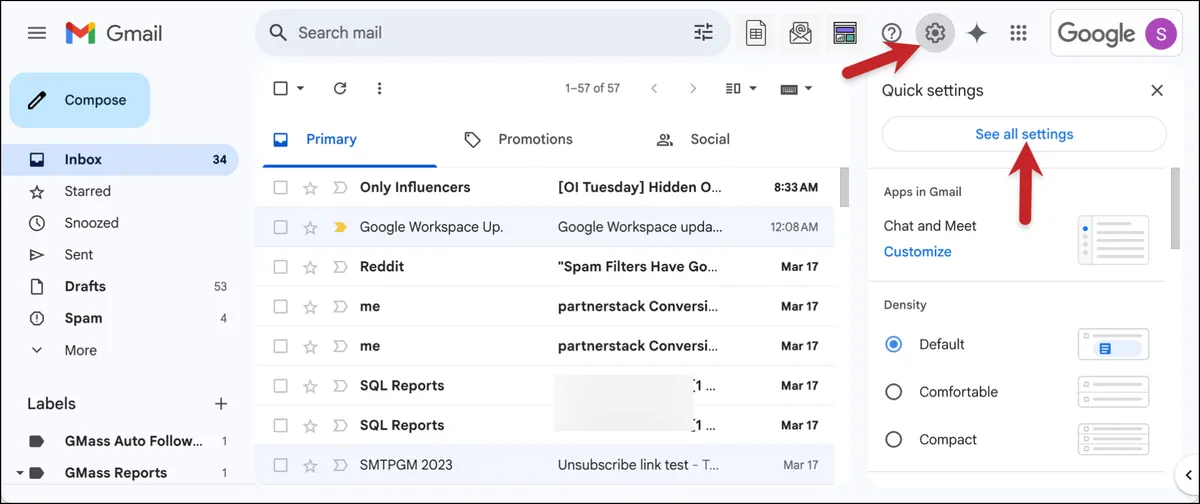Click the Chat and Meet layout thumbnail
The image size is (1200, 504).
point(1113,240)
